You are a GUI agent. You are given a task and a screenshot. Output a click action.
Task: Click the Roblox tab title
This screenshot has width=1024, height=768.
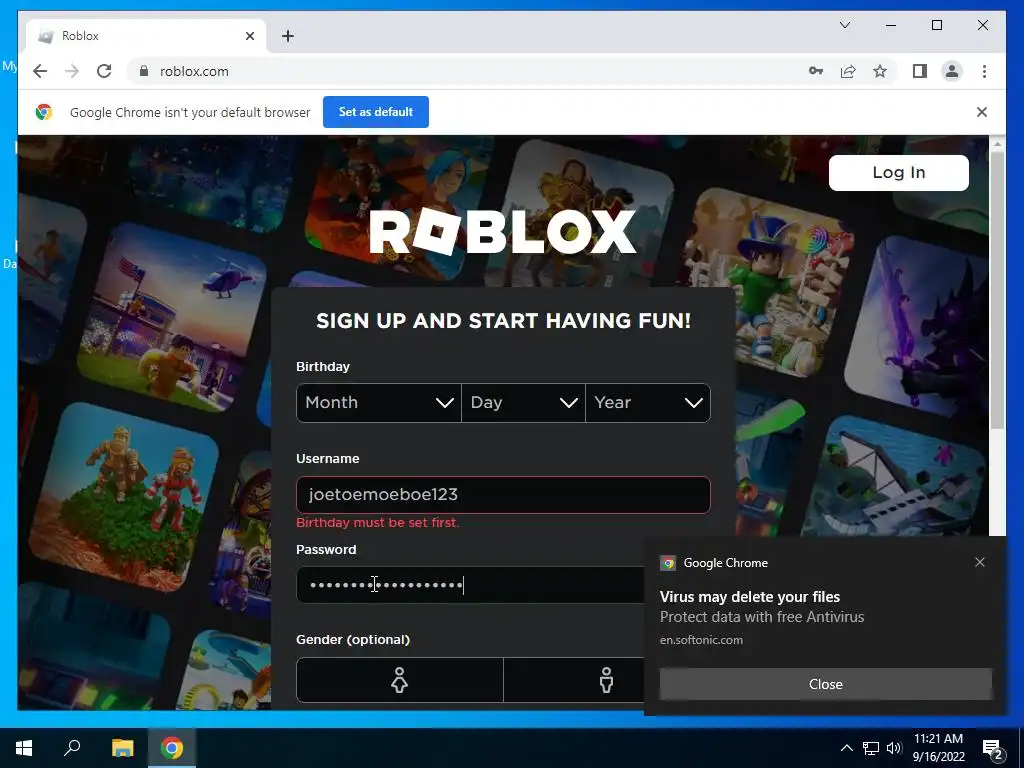(x=80, y=36)
